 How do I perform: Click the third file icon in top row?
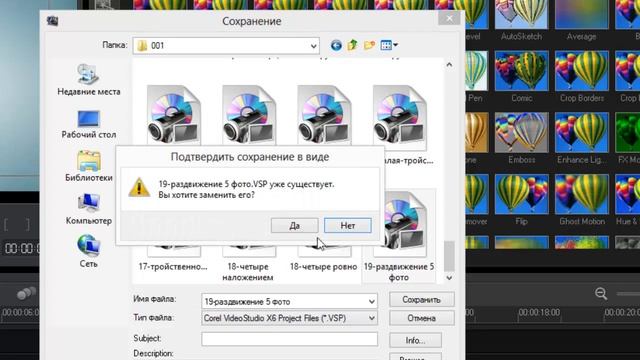tap(324, 115)
